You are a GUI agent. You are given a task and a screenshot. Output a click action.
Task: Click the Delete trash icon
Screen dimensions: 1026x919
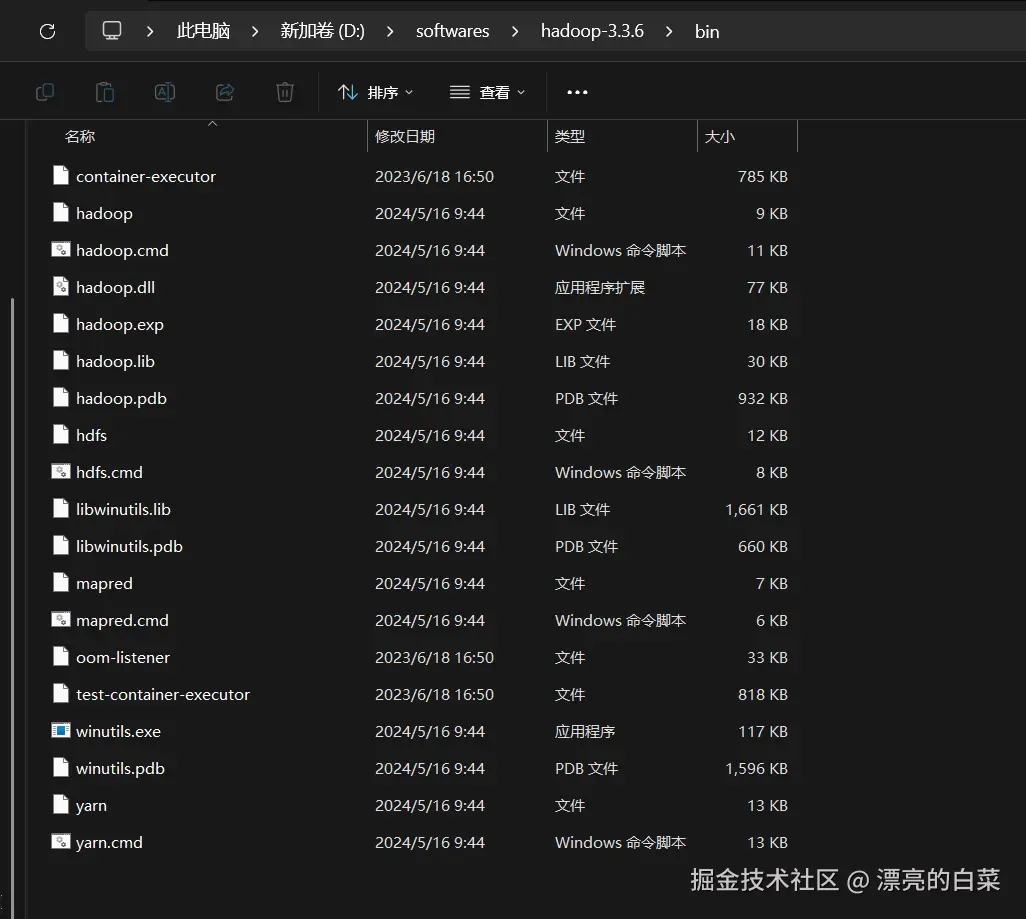[x=285, y=92]
